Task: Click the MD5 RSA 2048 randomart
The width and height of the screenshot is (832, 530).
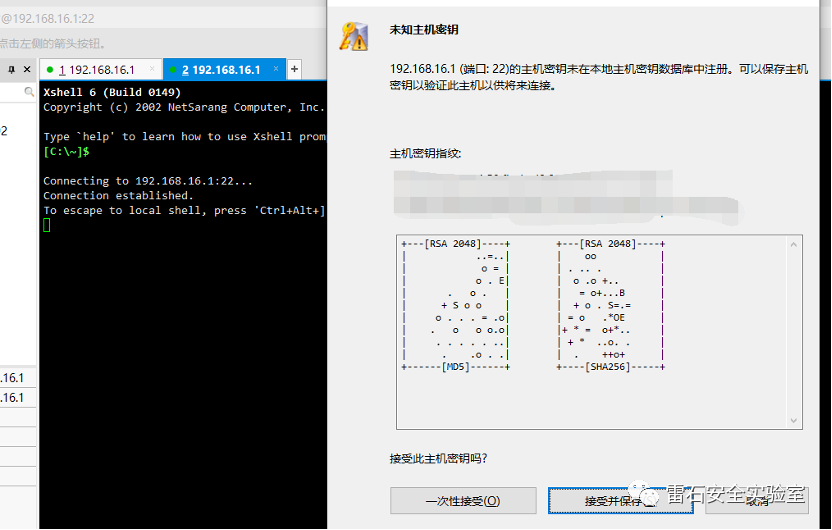Action: tap(455, 305)
